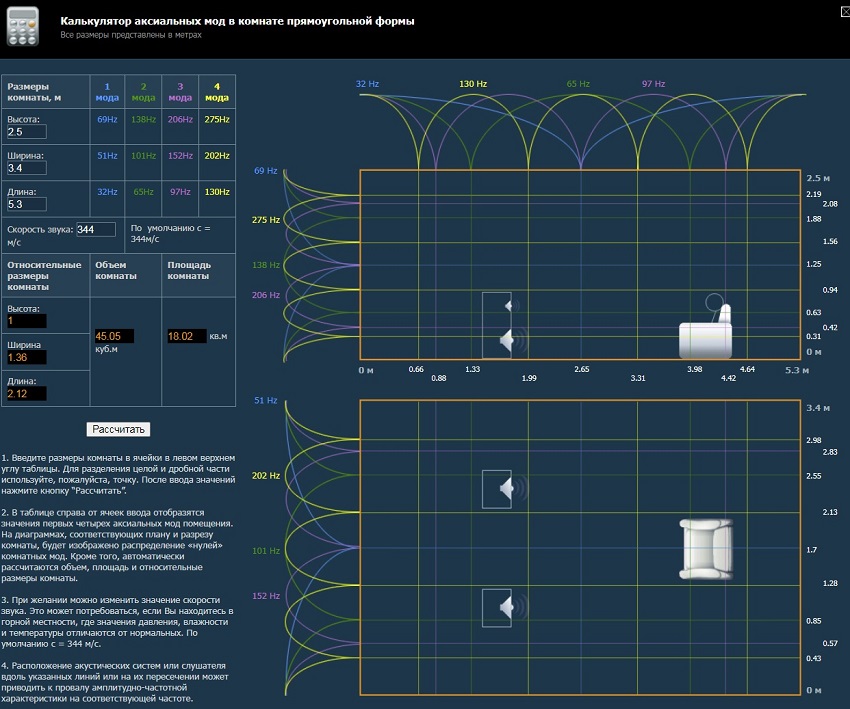Select the lower speaker in the plan view

click(505, 607)
